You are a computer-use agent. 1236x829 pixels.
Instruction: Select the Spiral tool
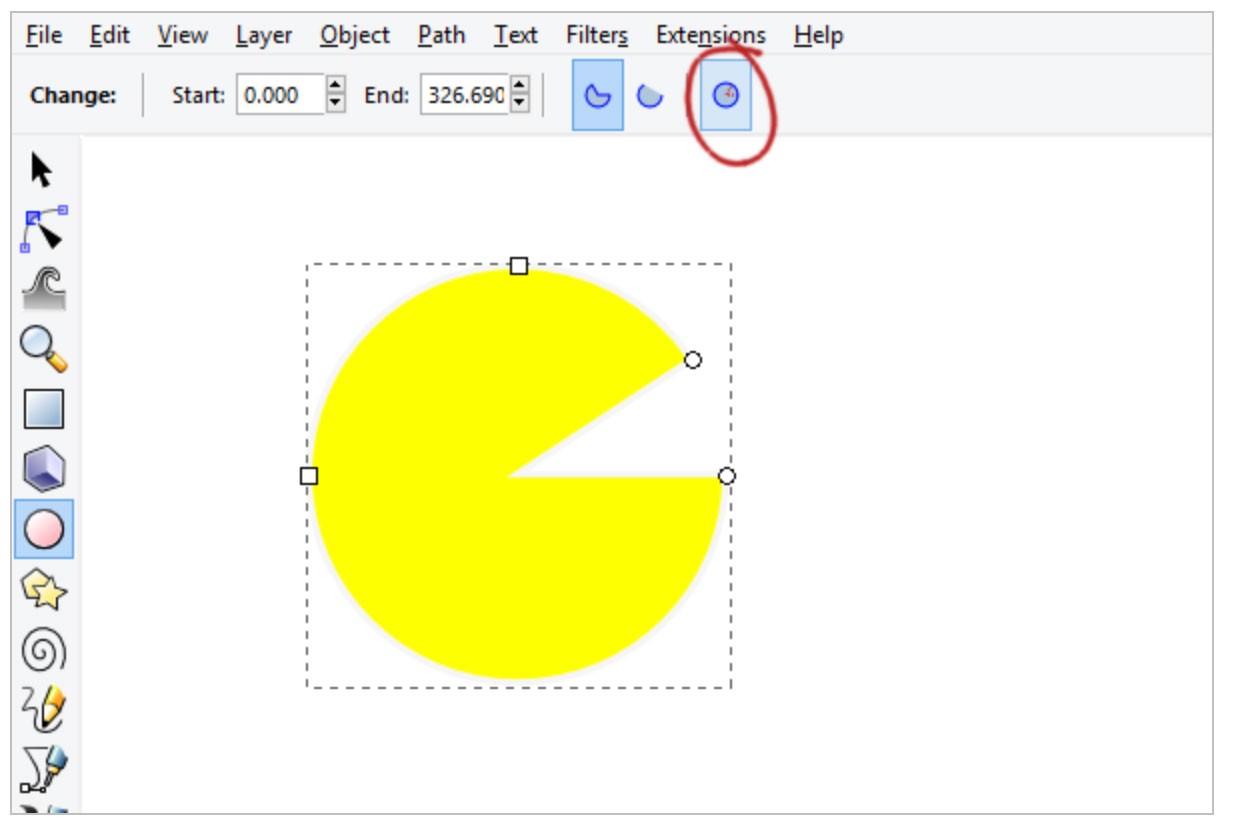pyautogui.click(x=43, y=650)
